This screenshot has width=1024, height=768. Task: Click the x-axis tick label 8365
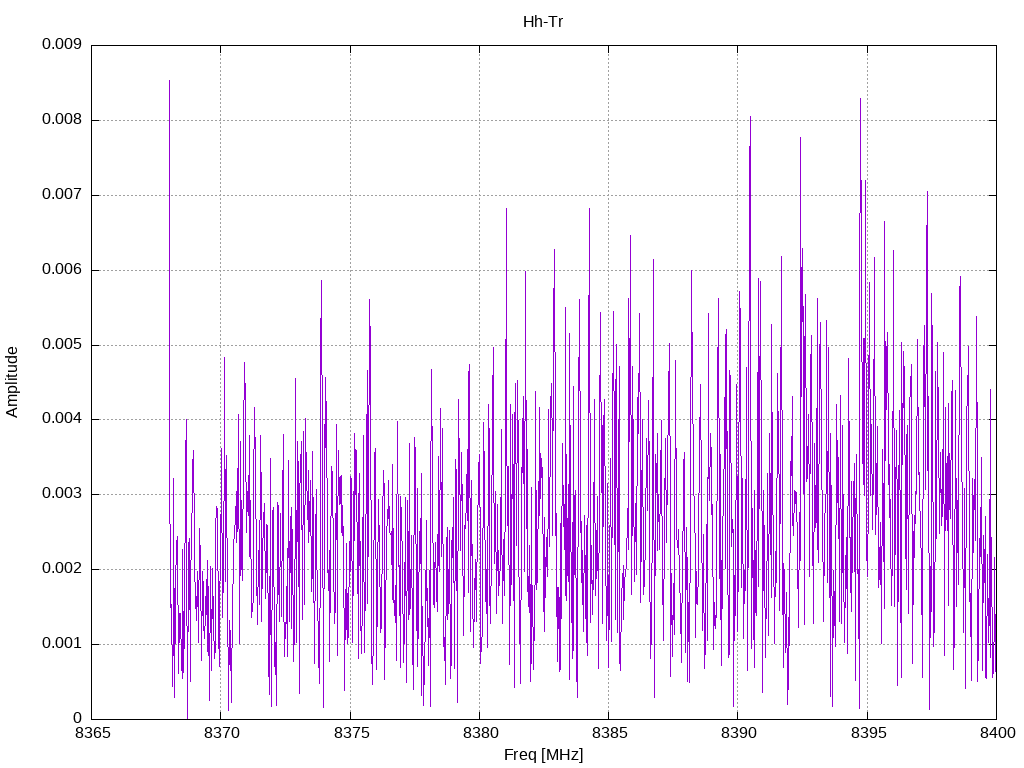[x=93, y=733]
